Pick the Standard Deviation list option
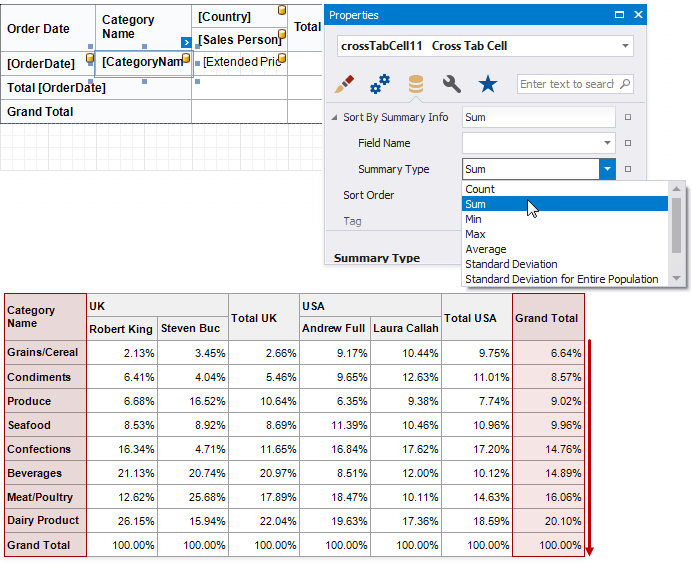This screenshot has width=692, height=563. pos(511,264)
